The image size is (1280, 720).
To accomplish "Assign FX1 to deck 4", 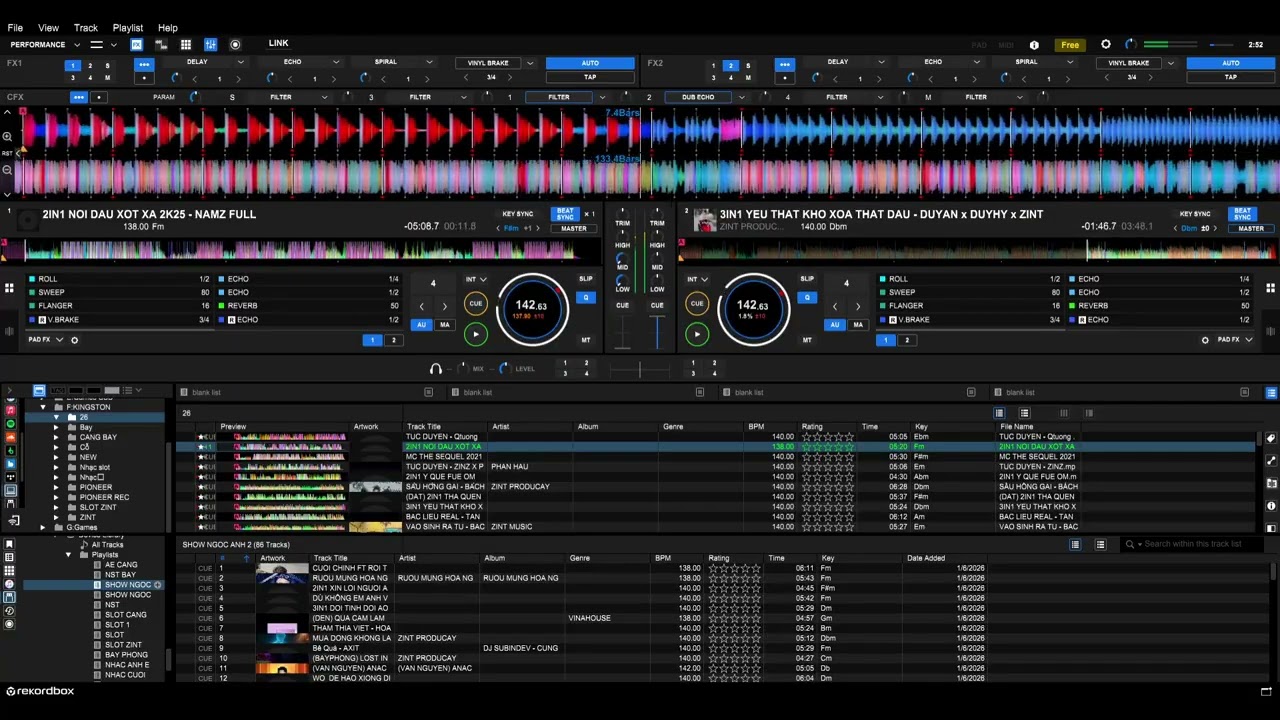I will pyautogui.click(x=90, y=78).
